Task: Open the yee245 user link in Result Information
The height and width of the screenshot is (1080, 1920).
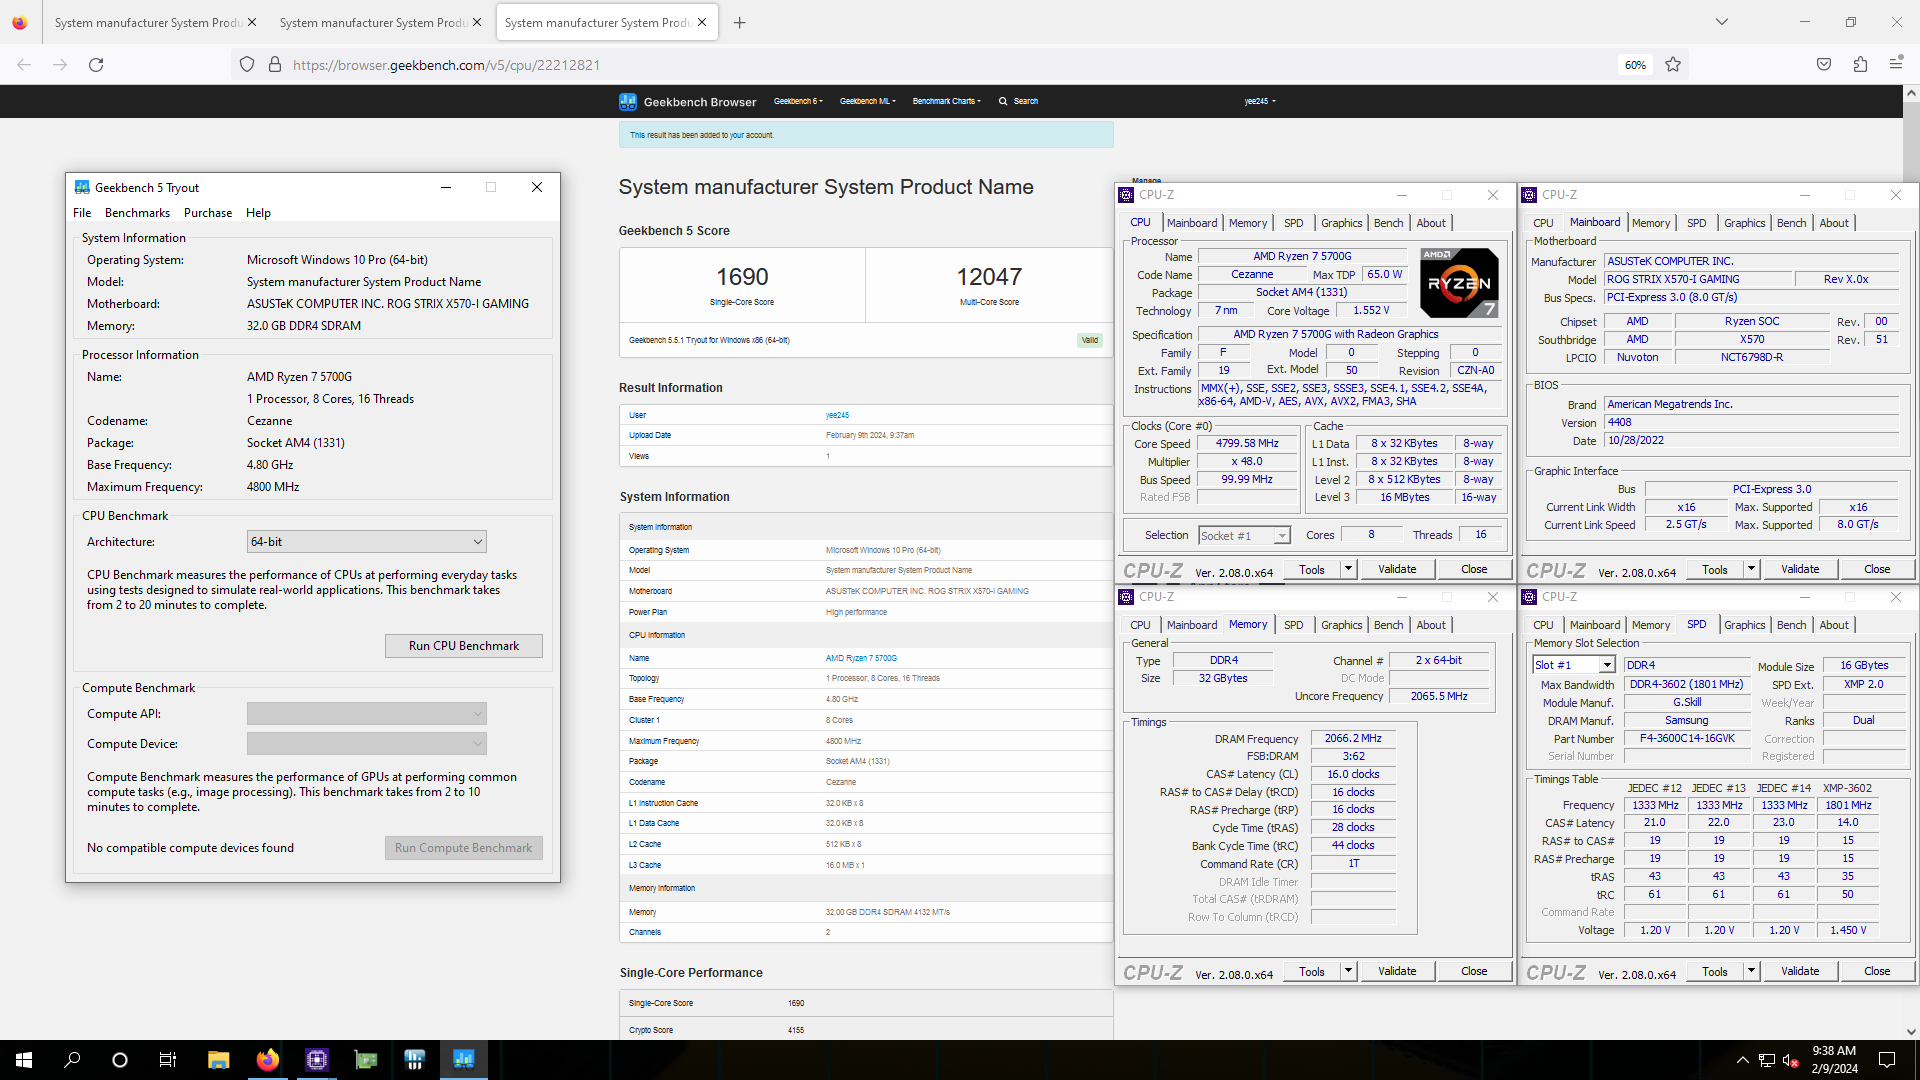Action: (837, 415)
